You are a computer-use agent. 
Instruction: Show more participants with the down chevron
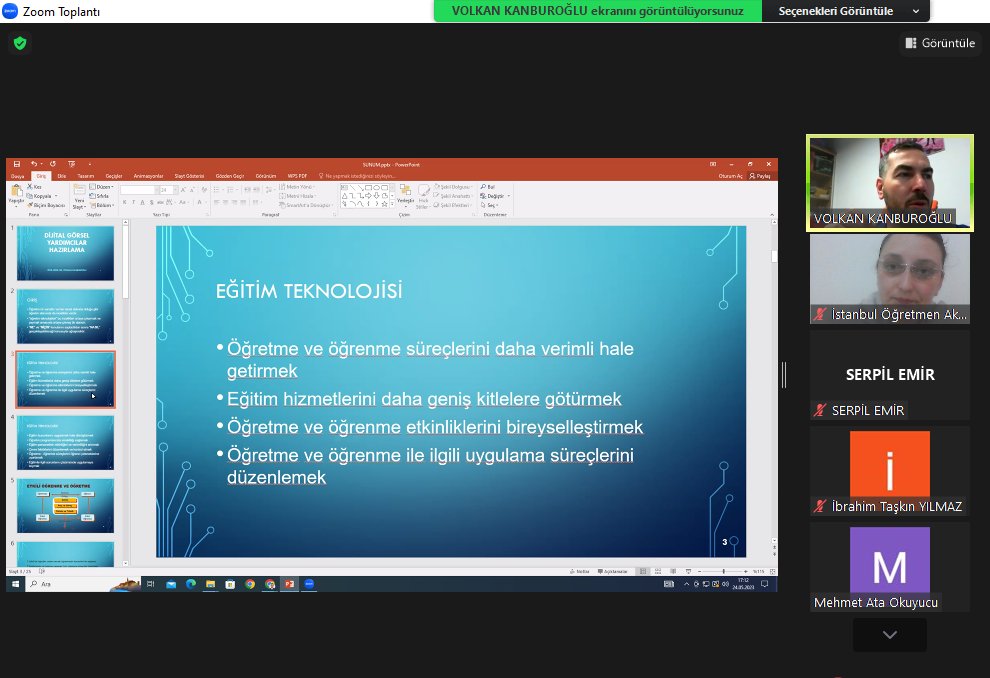click(890, 634)
